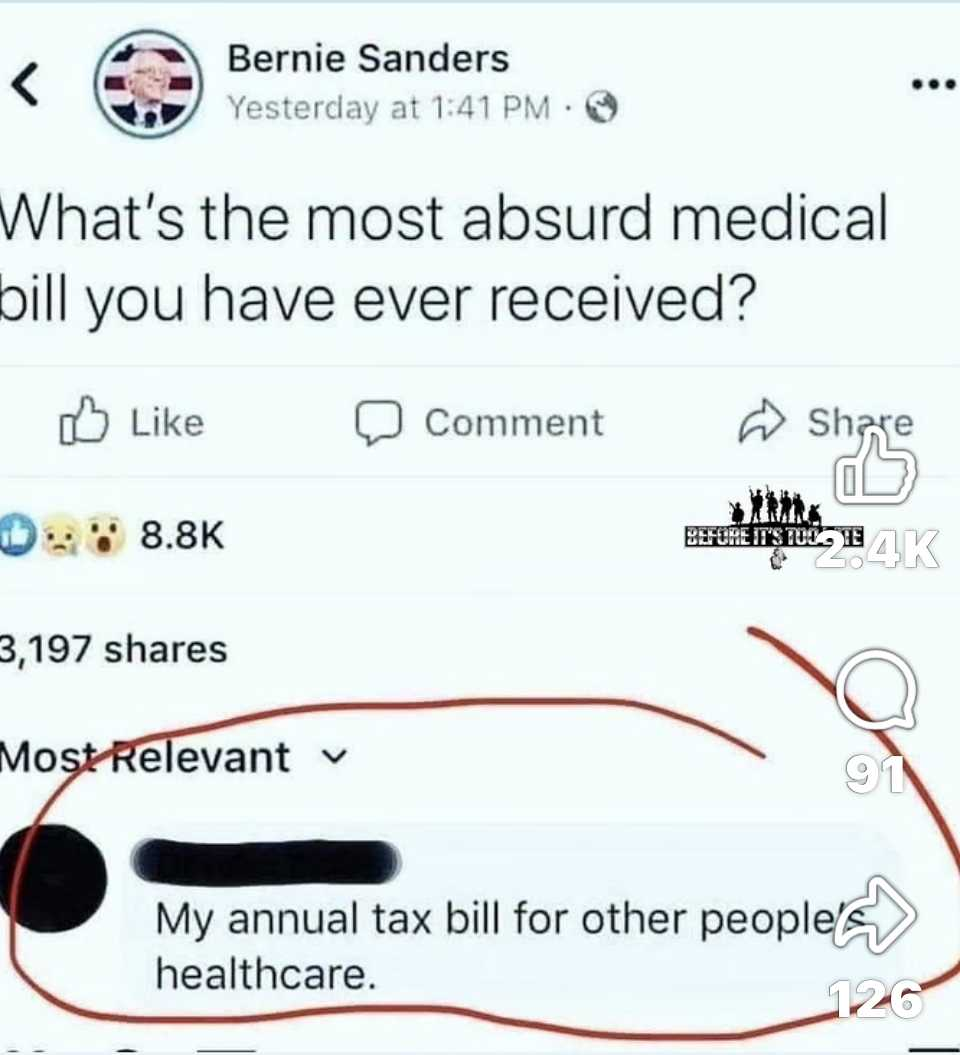Tap the white overlay share arrow icon
960x1055 pixels.
coord(877,915)
